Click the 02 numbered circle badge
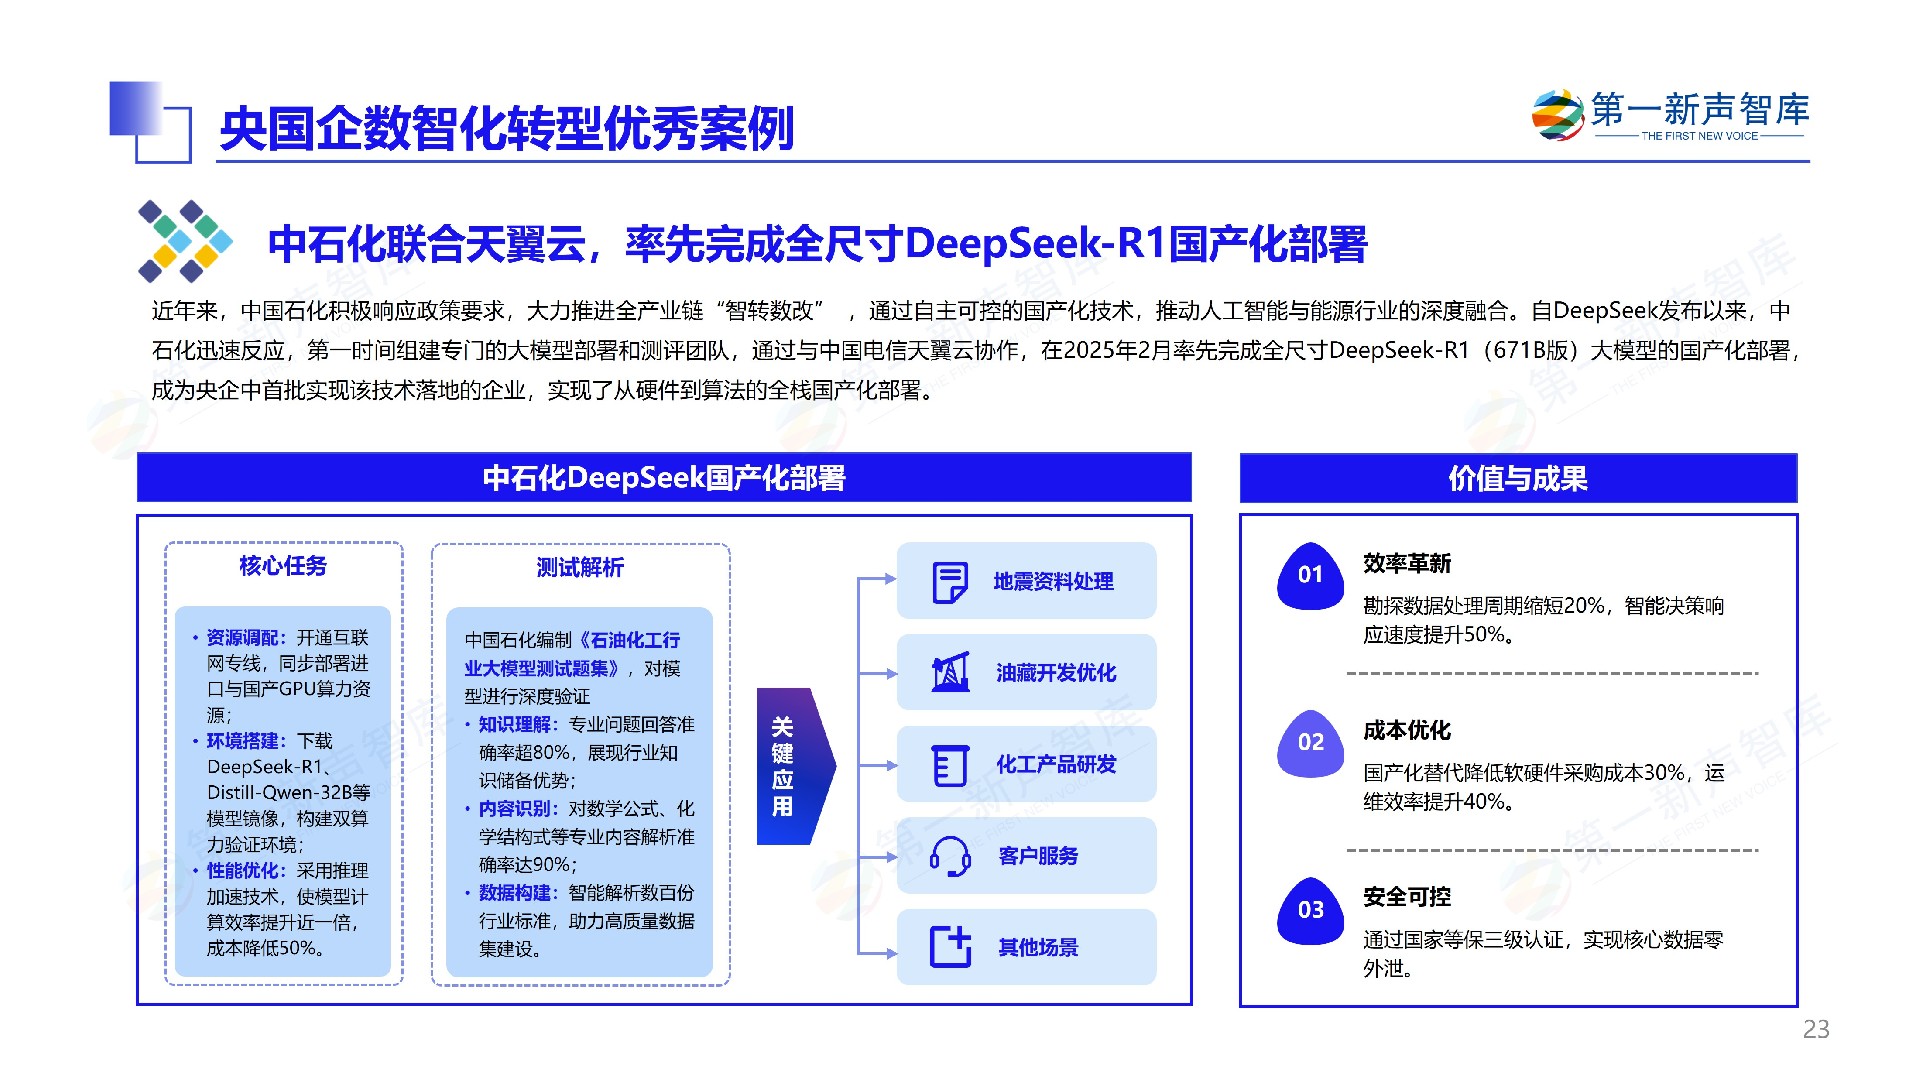Image resolution: width=1920 pixels, height=1080 pixels. (1310, 742)
